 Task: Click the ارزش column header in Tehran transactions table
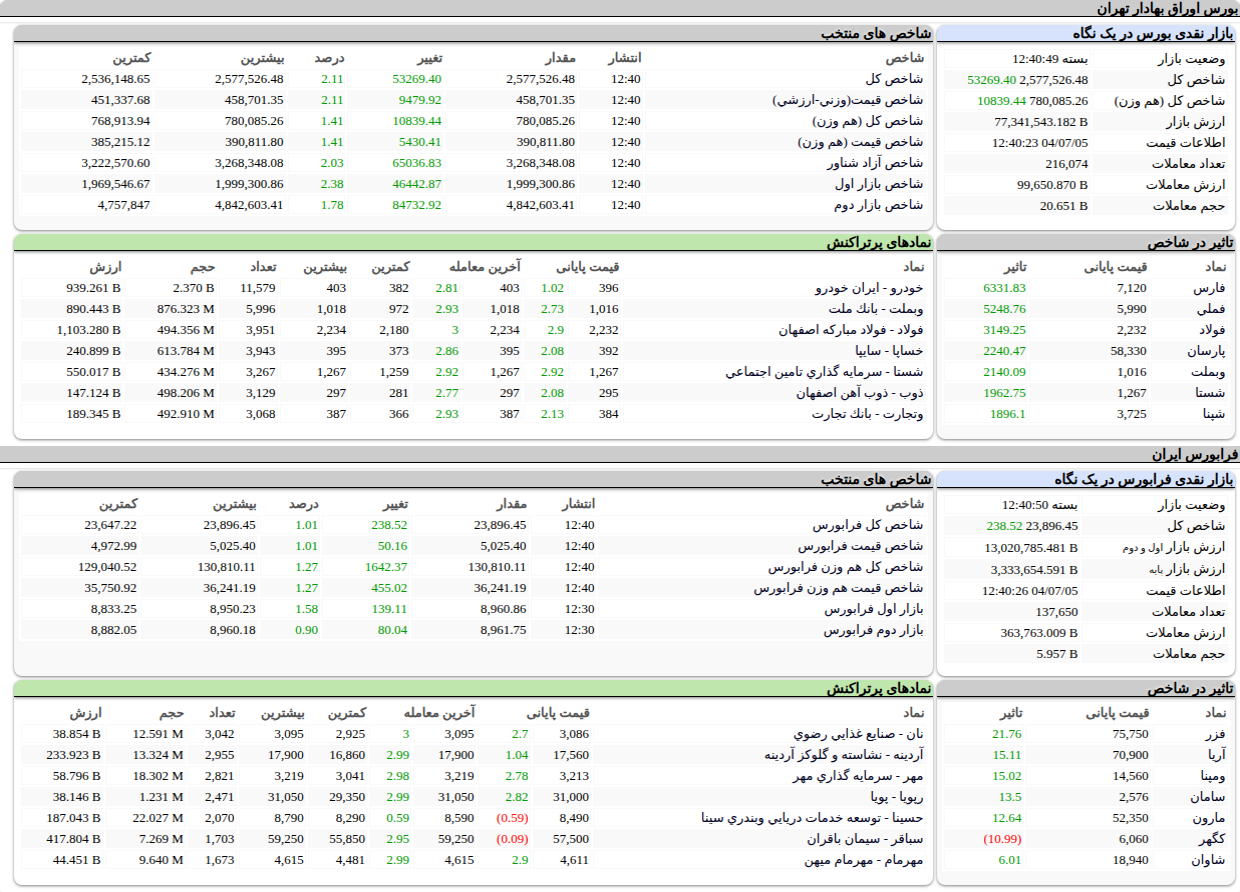pos(106,267)
